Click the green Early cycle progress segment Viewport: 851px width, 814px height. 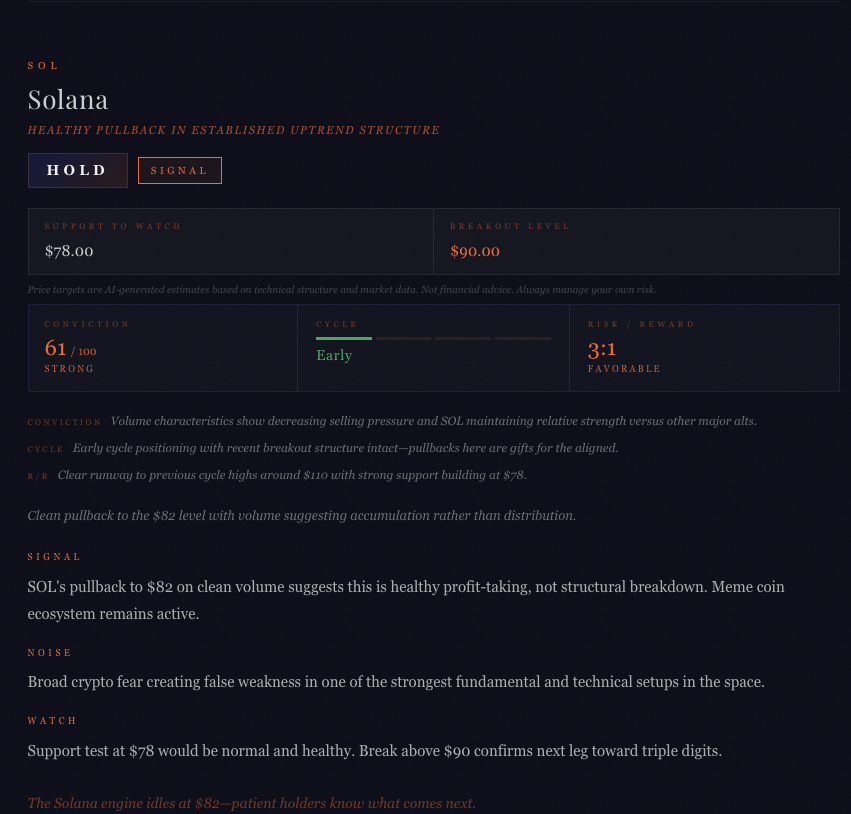pos(344,338)
